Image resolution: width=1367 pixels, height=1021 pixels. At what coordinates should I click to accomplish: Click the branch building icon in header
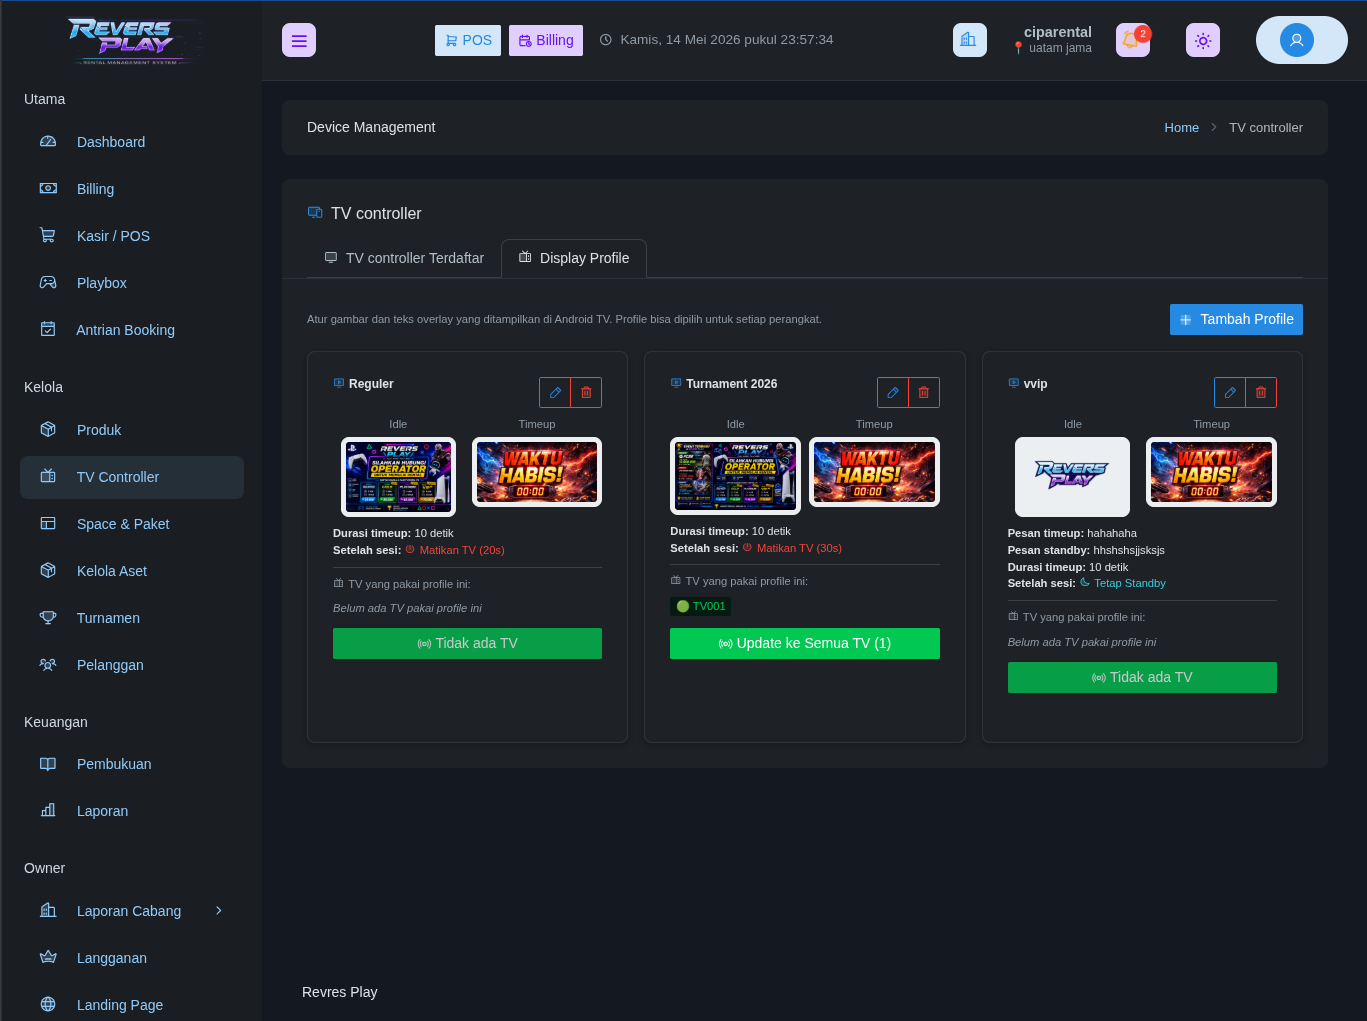(x=969, y=40)
